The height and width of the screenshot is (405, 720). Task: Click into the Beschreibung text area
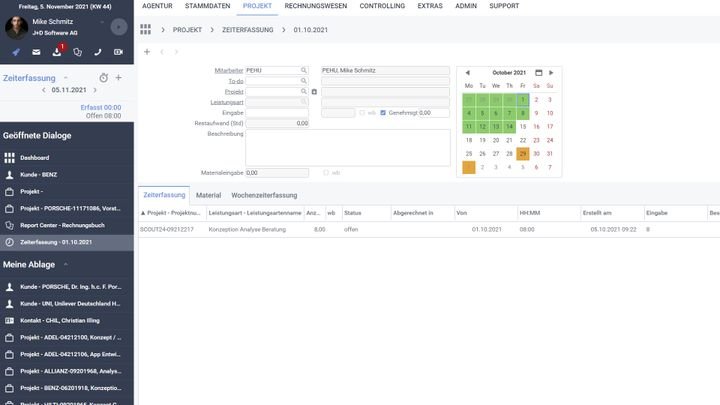(x=348, y=147)
